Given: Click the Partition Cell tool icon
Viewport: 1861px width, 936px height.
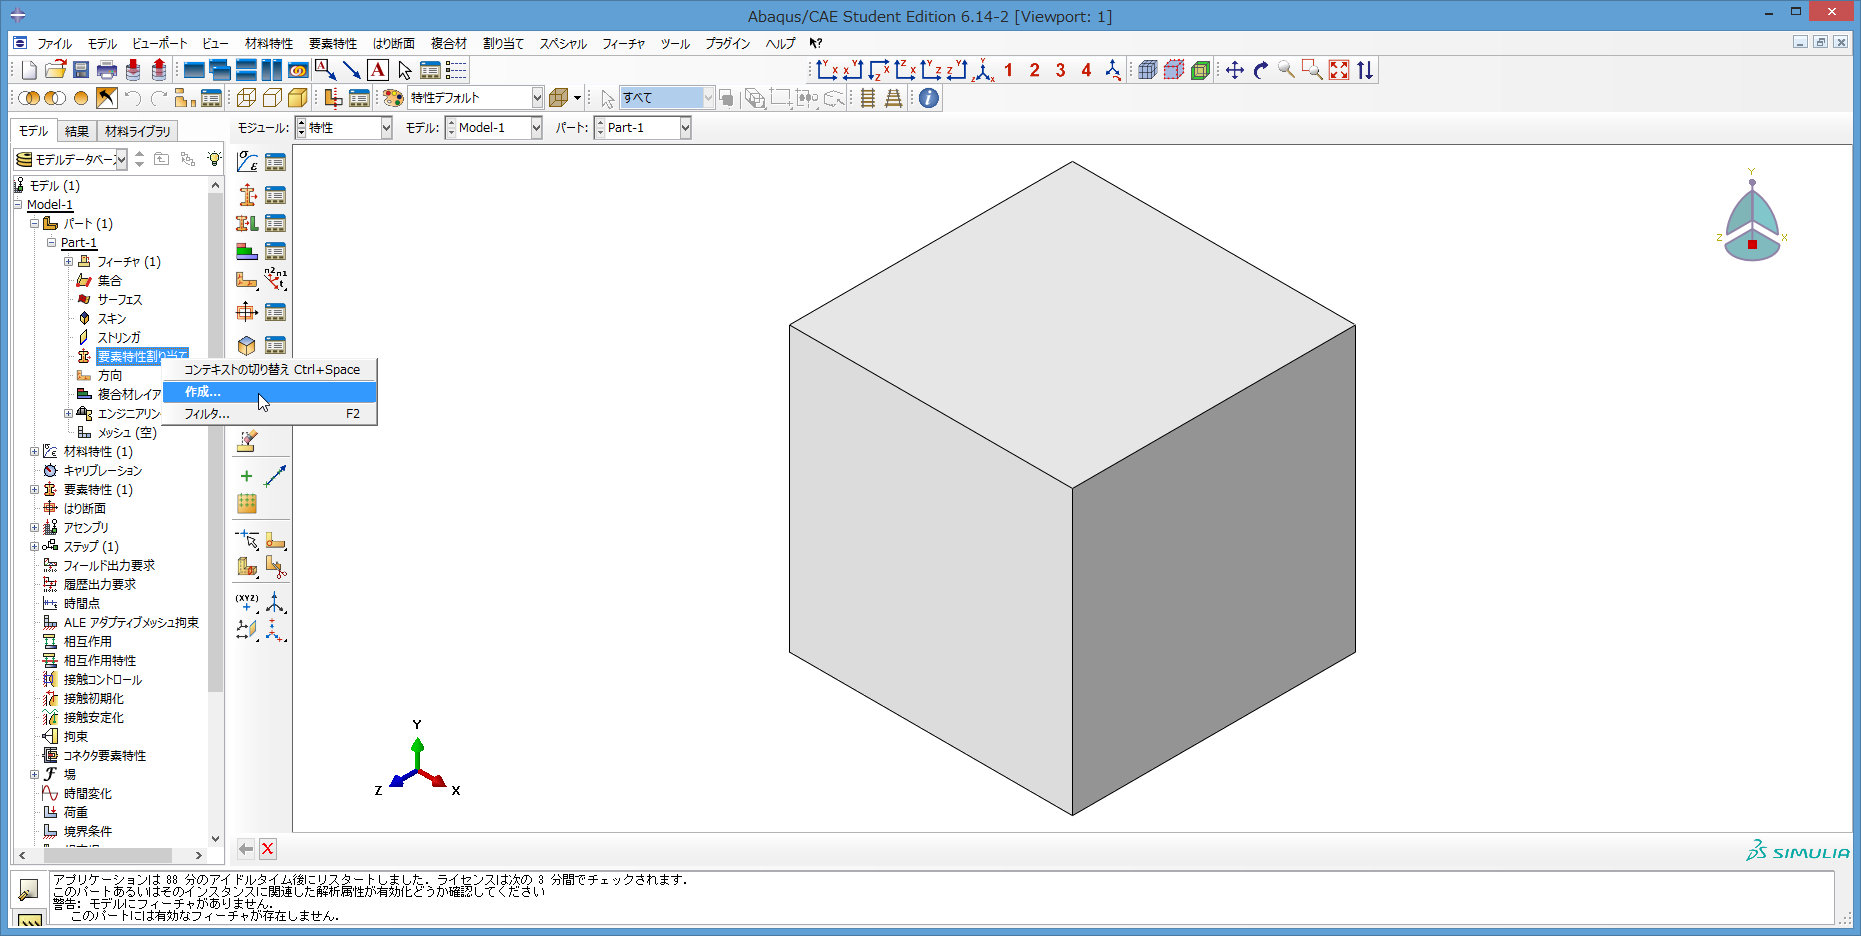Looking at the screenshot, I should (247, 568).
